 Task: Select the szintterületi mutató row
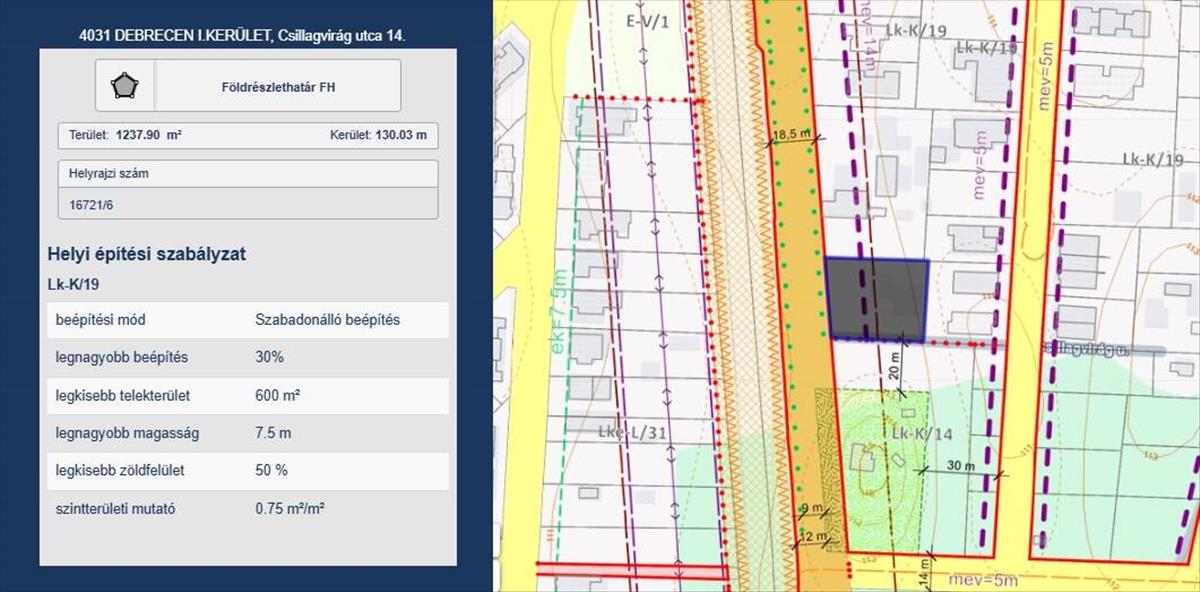click(x=248, y=508)
